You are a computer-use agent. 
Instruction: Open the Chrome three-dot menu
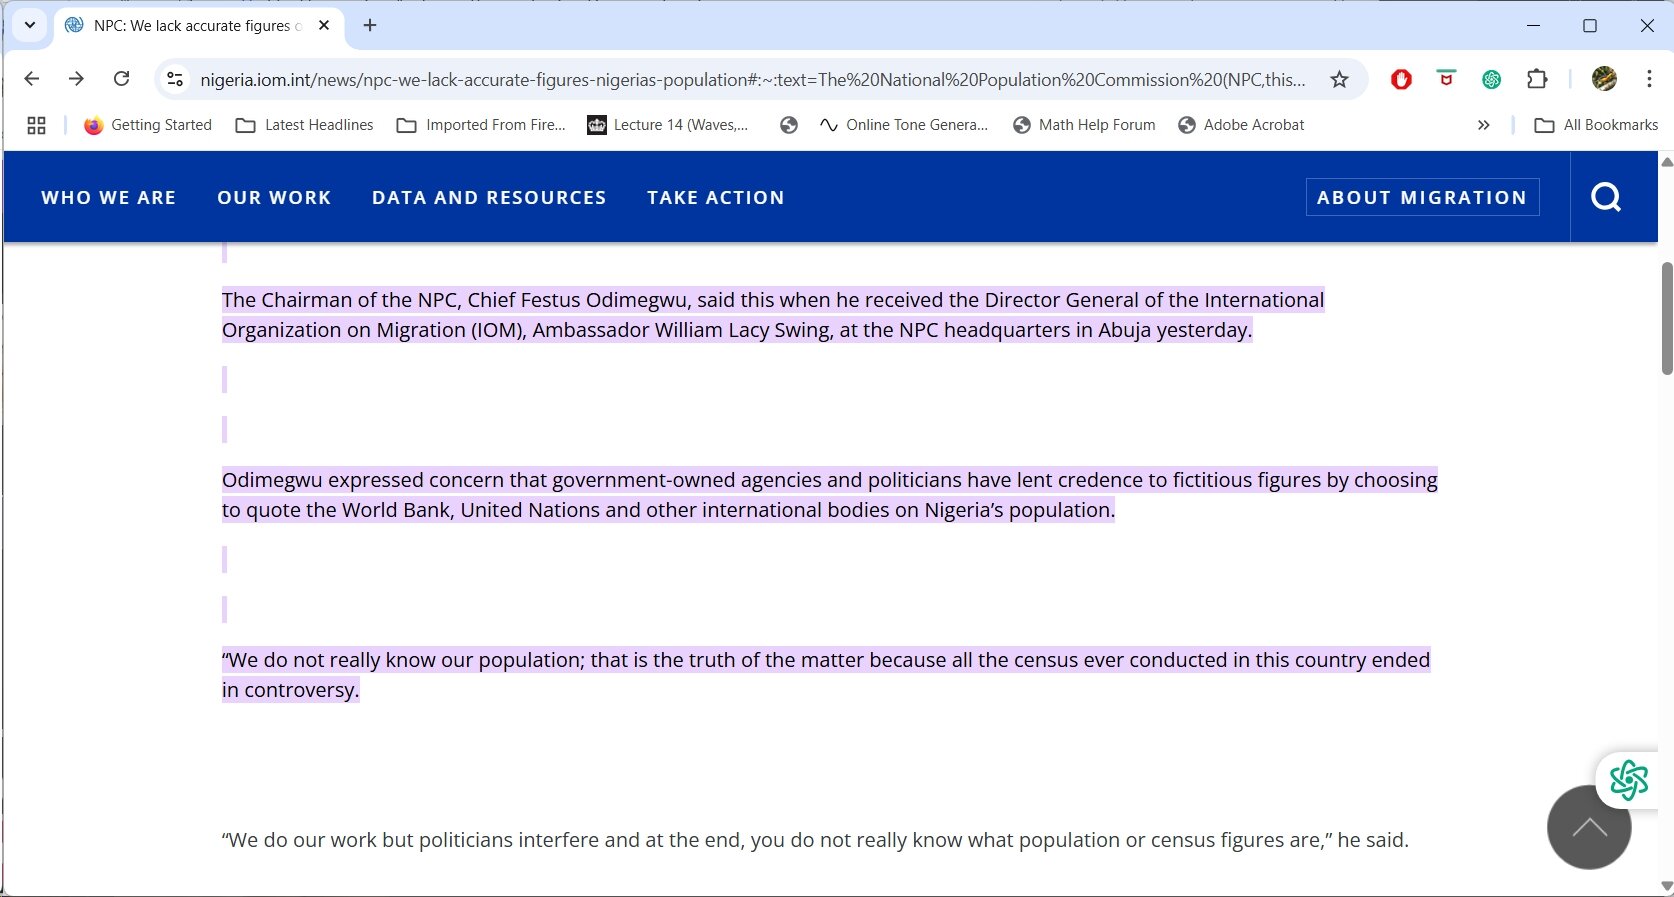tap(1649, 79)
